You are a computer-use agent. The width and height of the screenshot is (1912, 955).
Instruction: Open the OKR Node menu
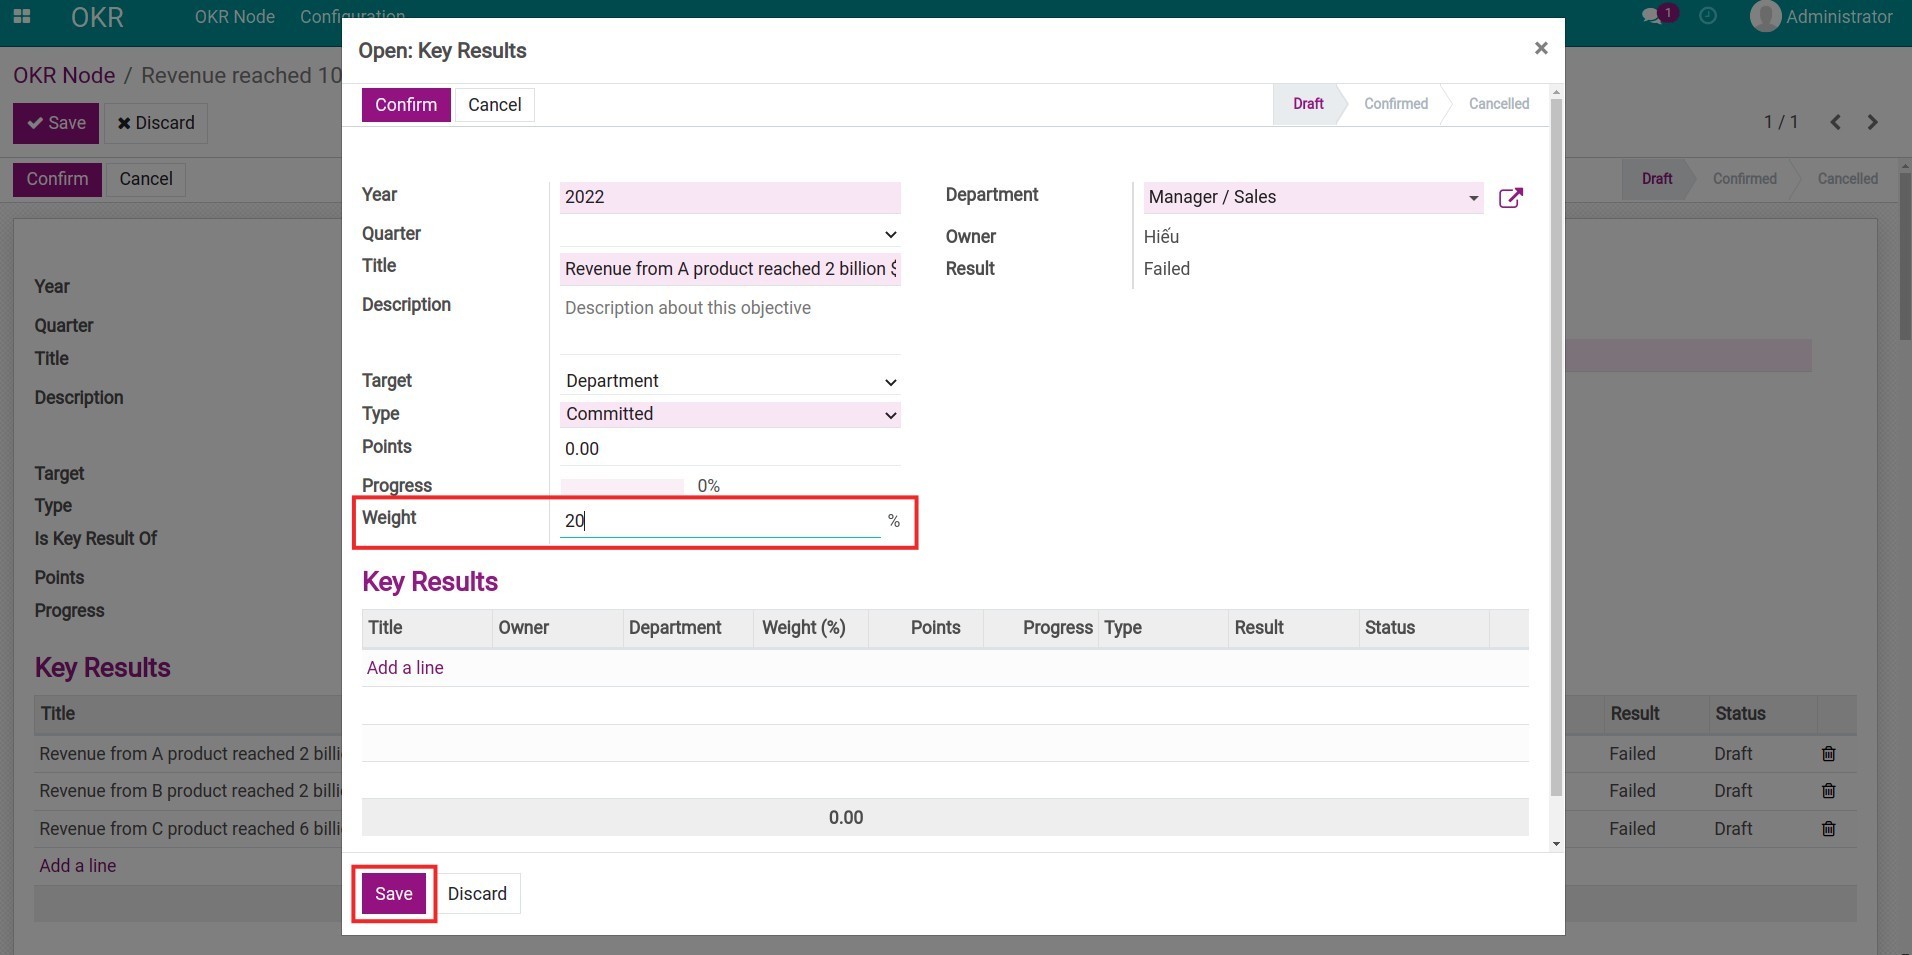click(234, 17)
